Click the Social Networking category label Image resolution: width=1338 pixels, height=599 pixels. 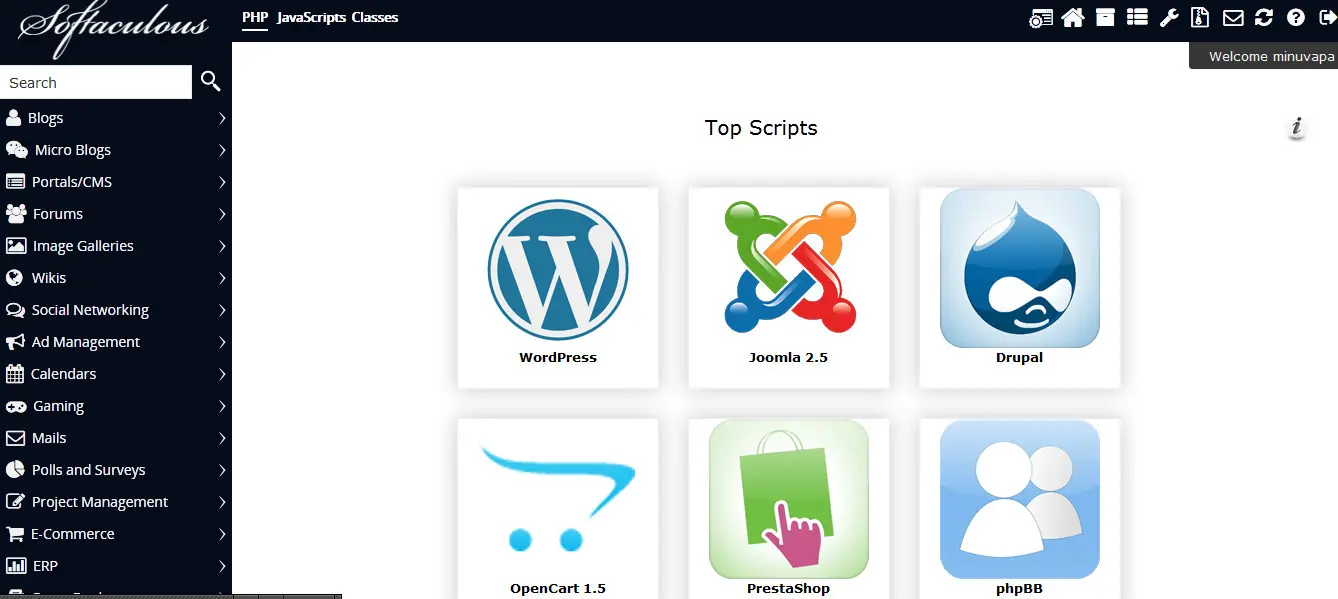[90, 310]
